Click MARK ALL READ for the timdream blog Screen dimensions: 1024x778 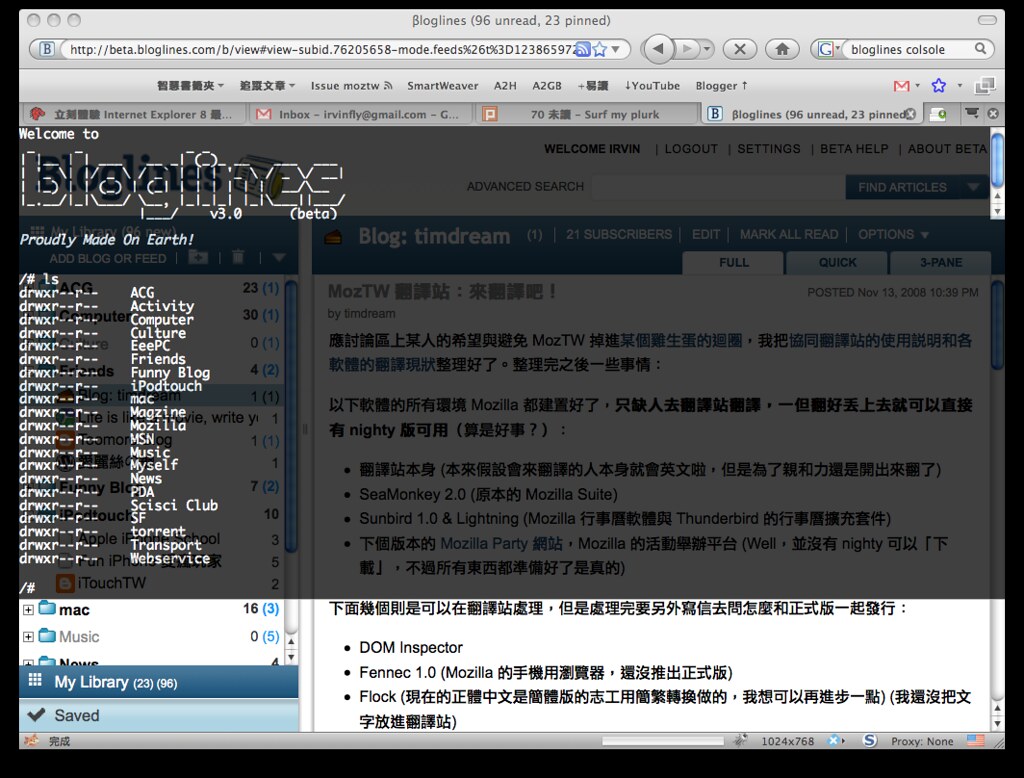point(789,234)
